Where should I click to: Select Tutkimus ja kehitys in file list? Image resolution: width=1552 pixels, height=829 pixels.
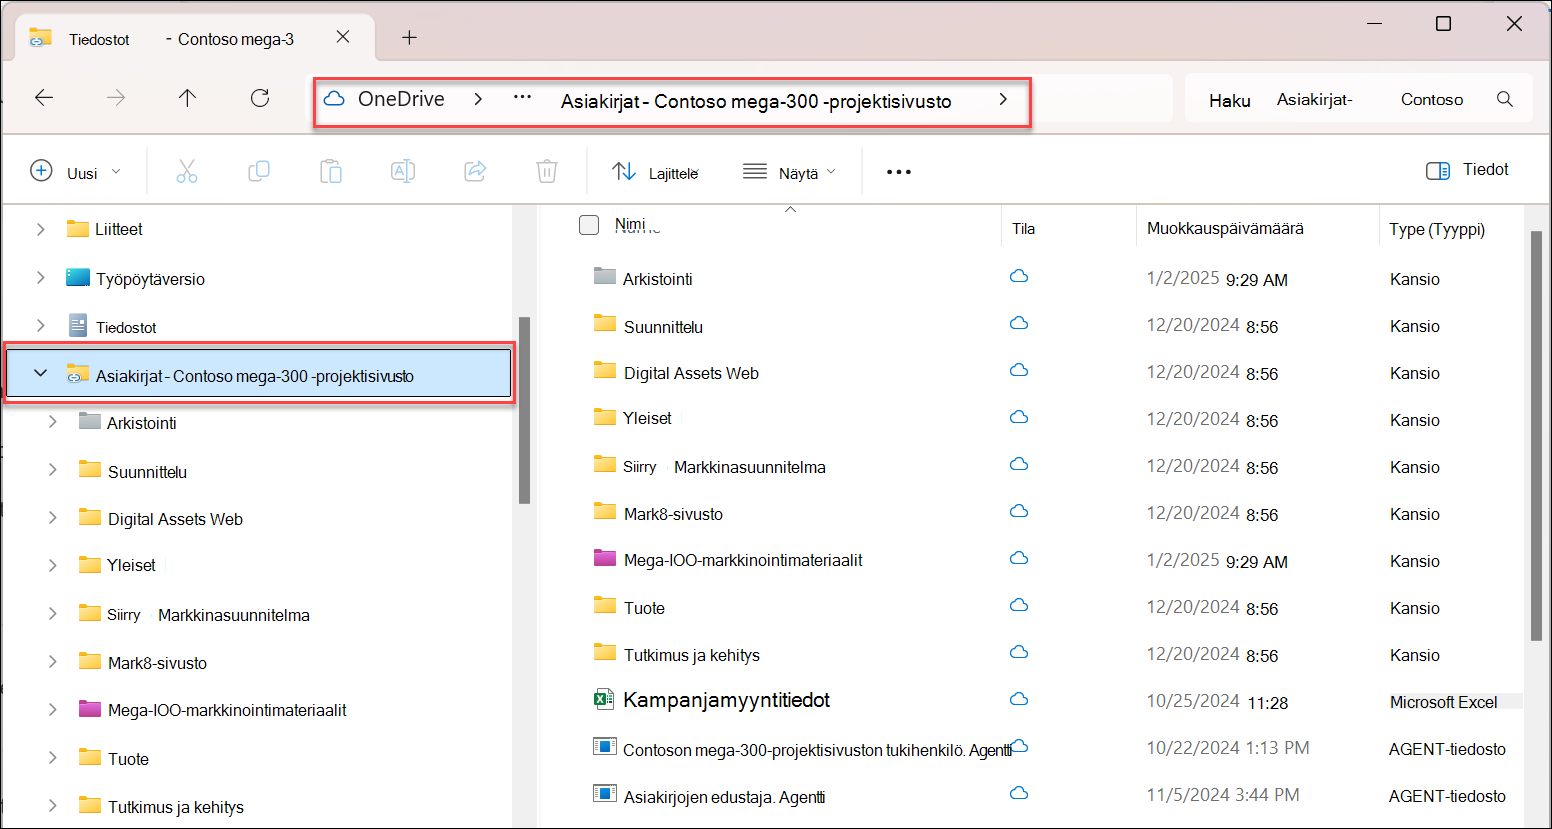click(x=692, y=655)
